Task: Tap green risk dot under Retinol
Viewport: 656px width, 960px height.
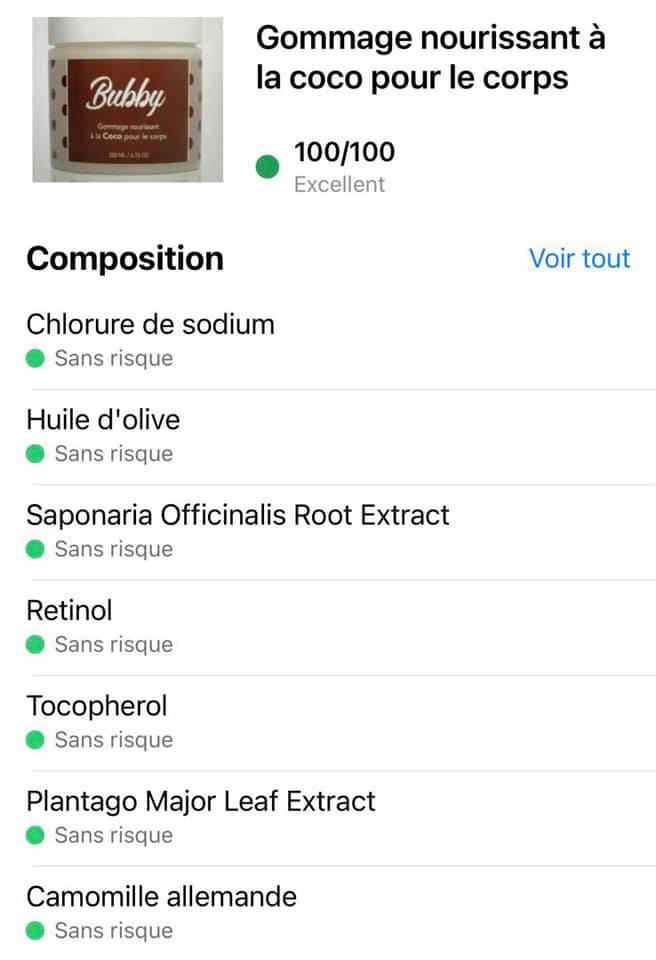Action: coord(36,645)
